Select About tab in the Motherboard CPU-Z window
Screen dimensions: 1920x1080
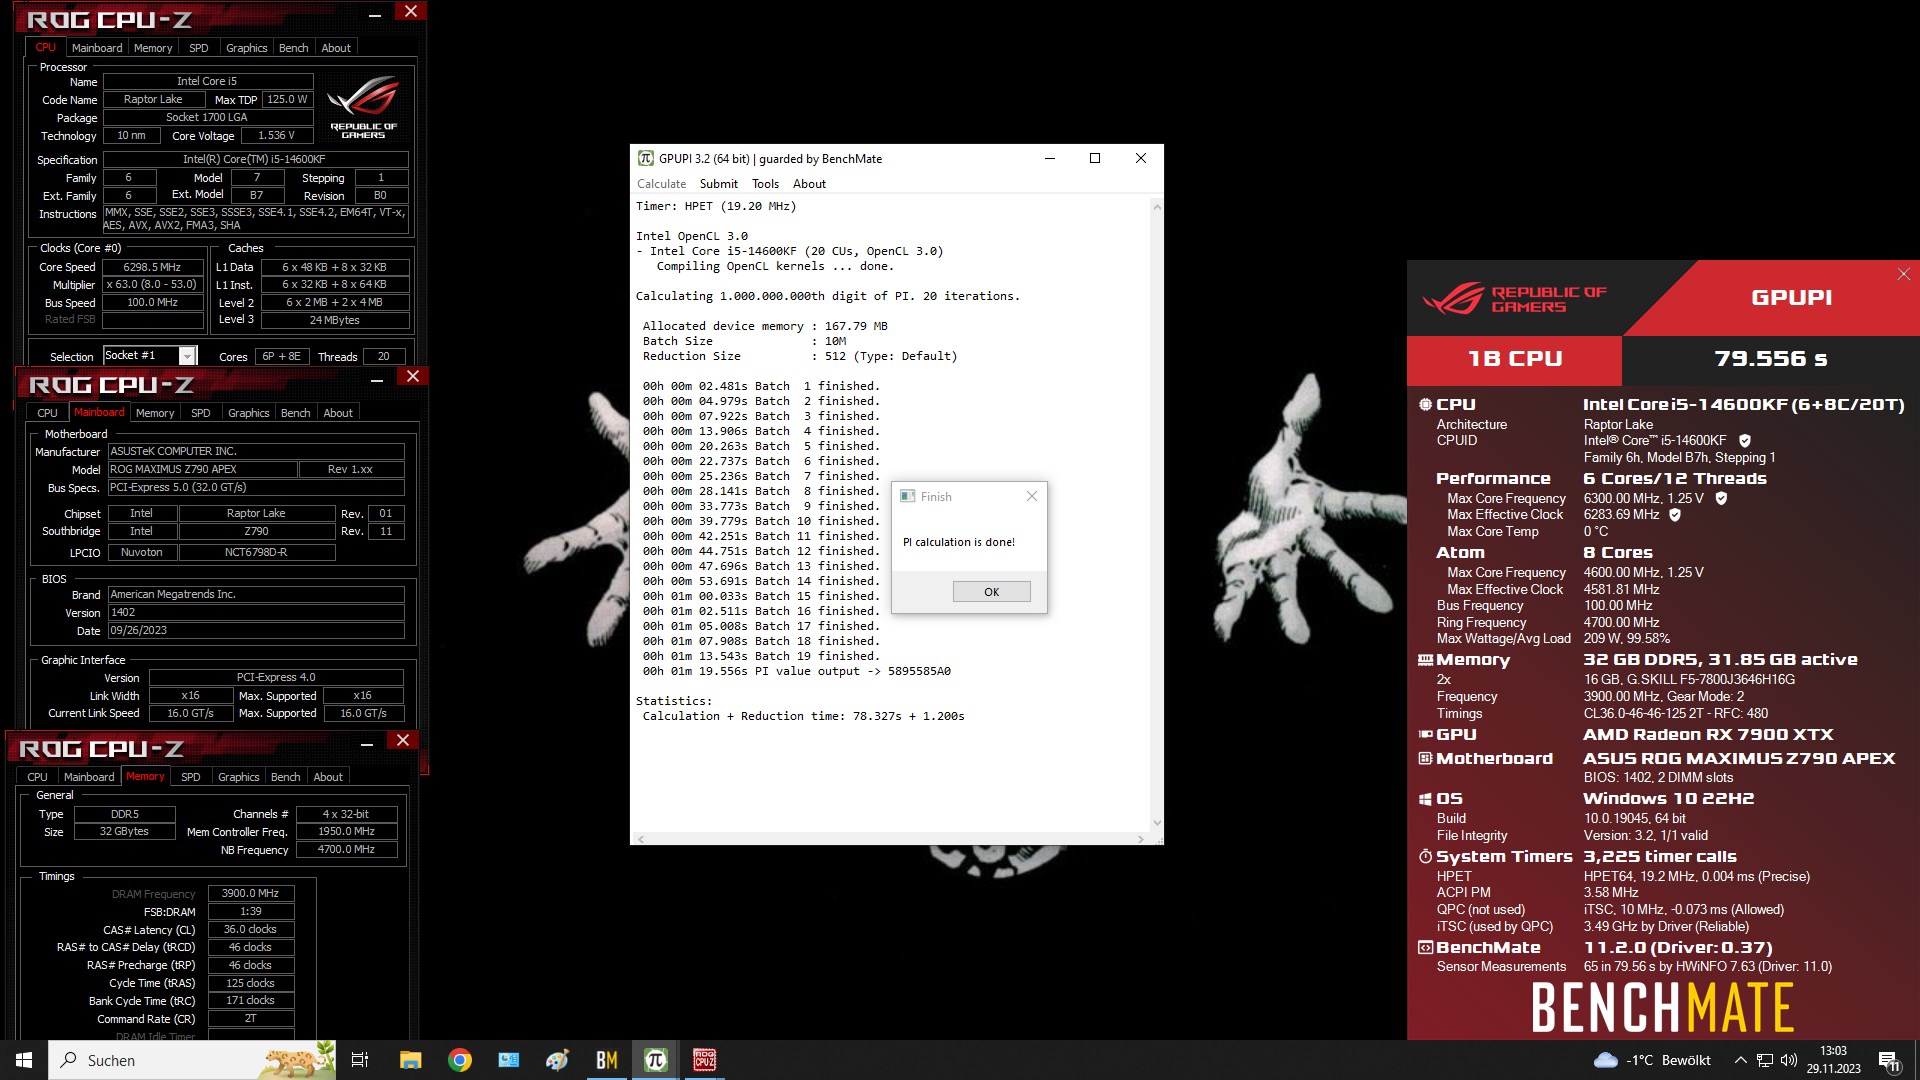pos(338,413)
